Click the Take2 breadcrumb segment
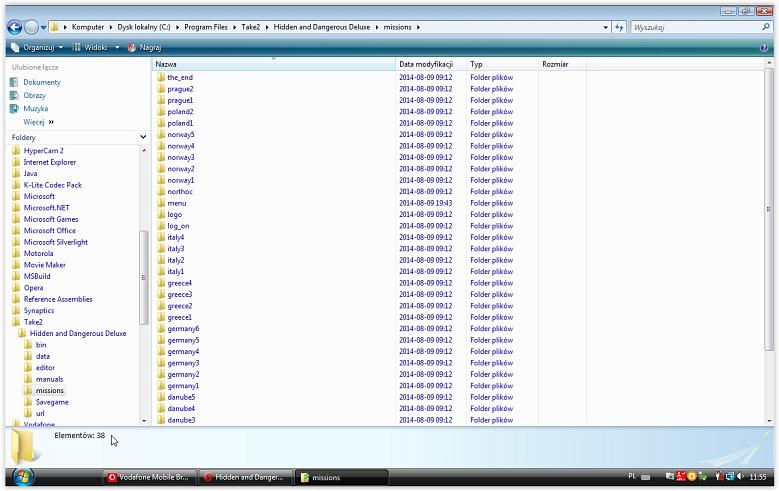Image resolution: width=779 pixels, height=491 pixels. (251, 27)
